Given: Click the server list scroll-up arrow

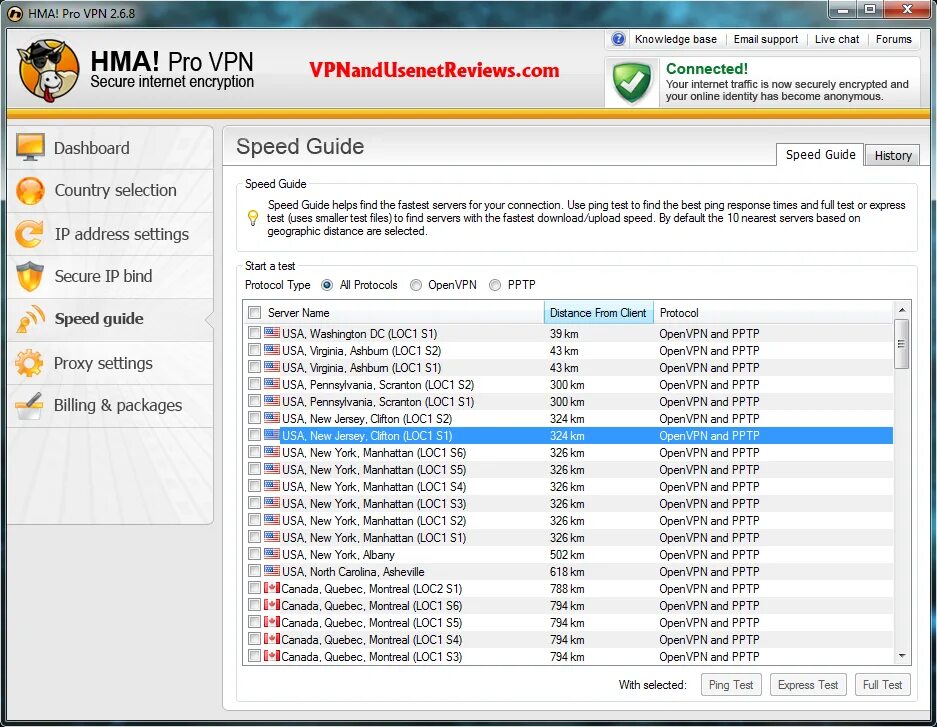Looking at the screenshot, I should [902, 309].
